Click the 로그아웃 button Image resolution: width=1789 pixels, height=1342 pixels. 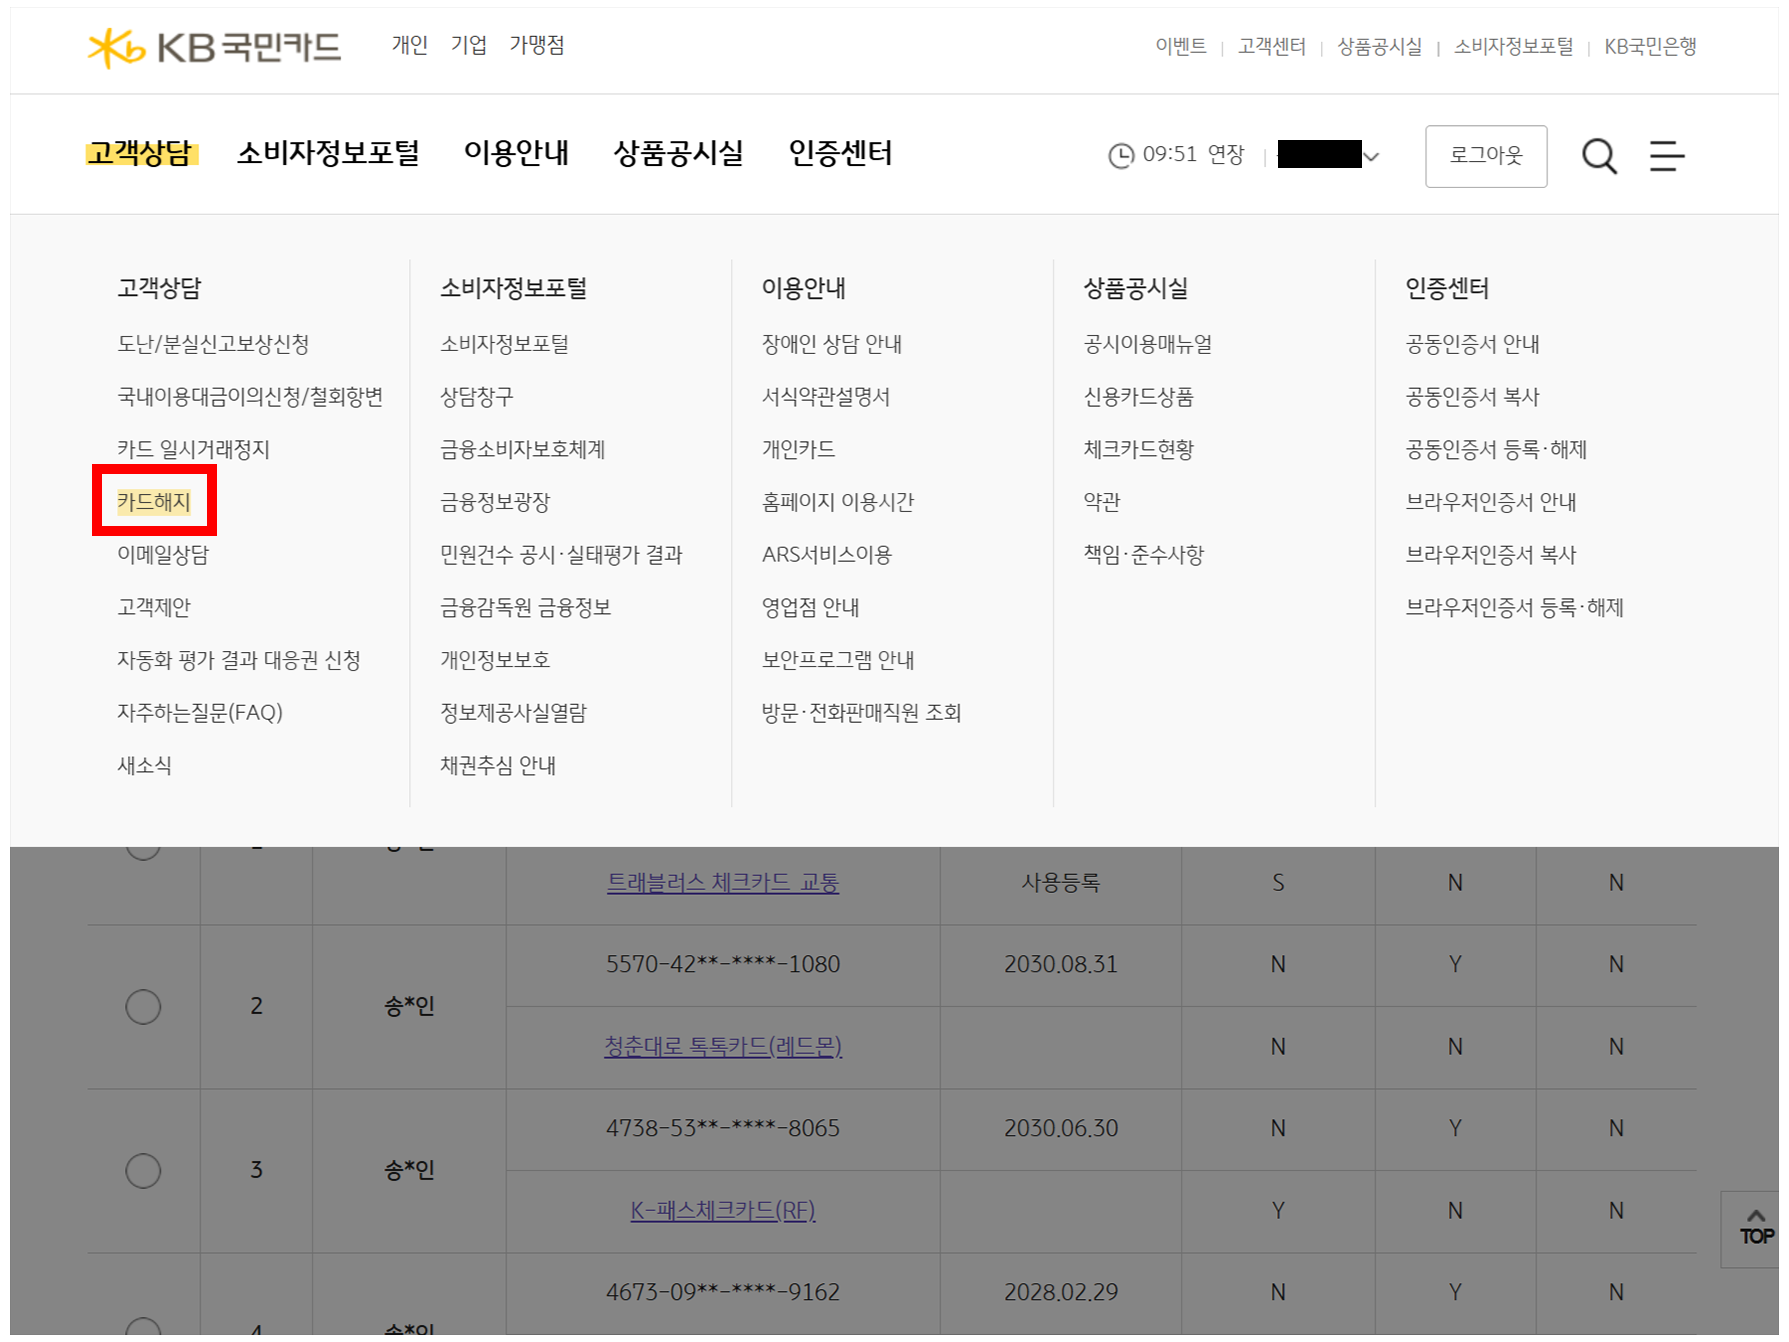pyautogui.click(x=1485, y=156)
